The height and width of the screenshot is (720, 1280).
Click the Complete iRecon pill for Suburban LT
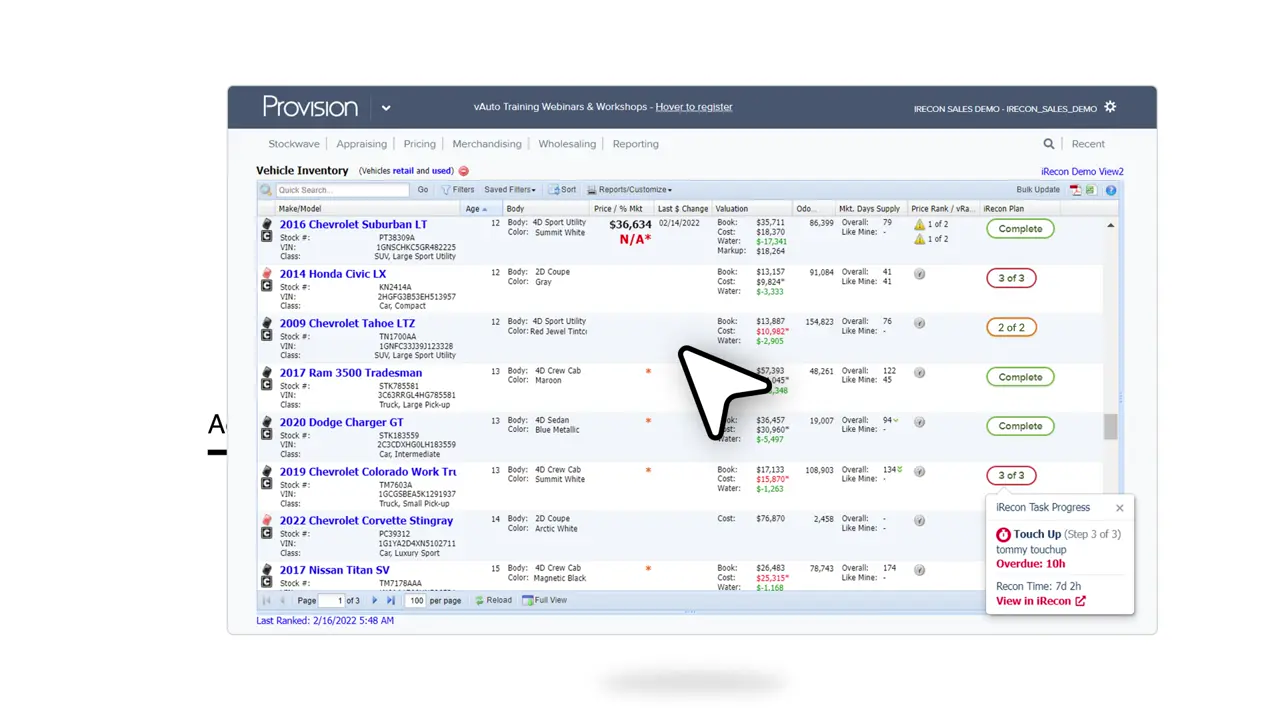click(1020, 229)
